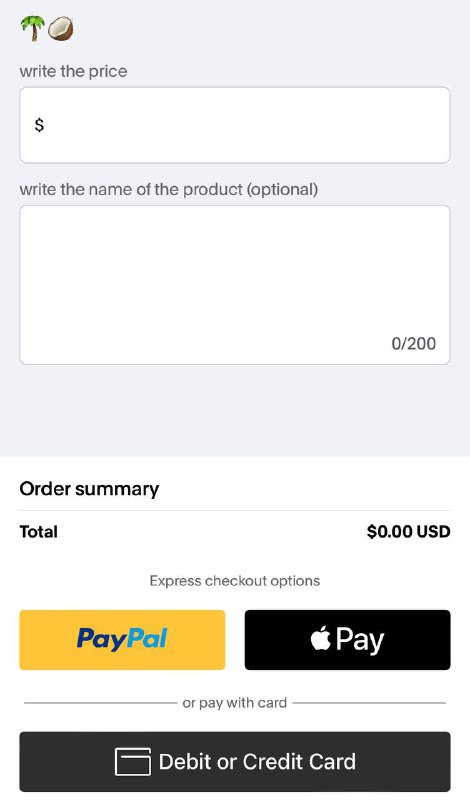The image size is (470, 800).
Task: Click the Order summary heading
Action: pos(89,489)
